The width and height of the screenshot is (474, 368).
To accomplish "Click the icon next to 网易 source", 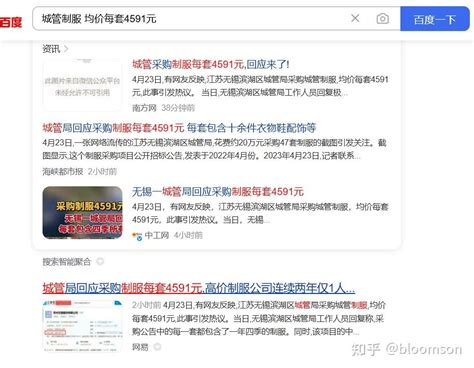I will click(x=157, y=347).
